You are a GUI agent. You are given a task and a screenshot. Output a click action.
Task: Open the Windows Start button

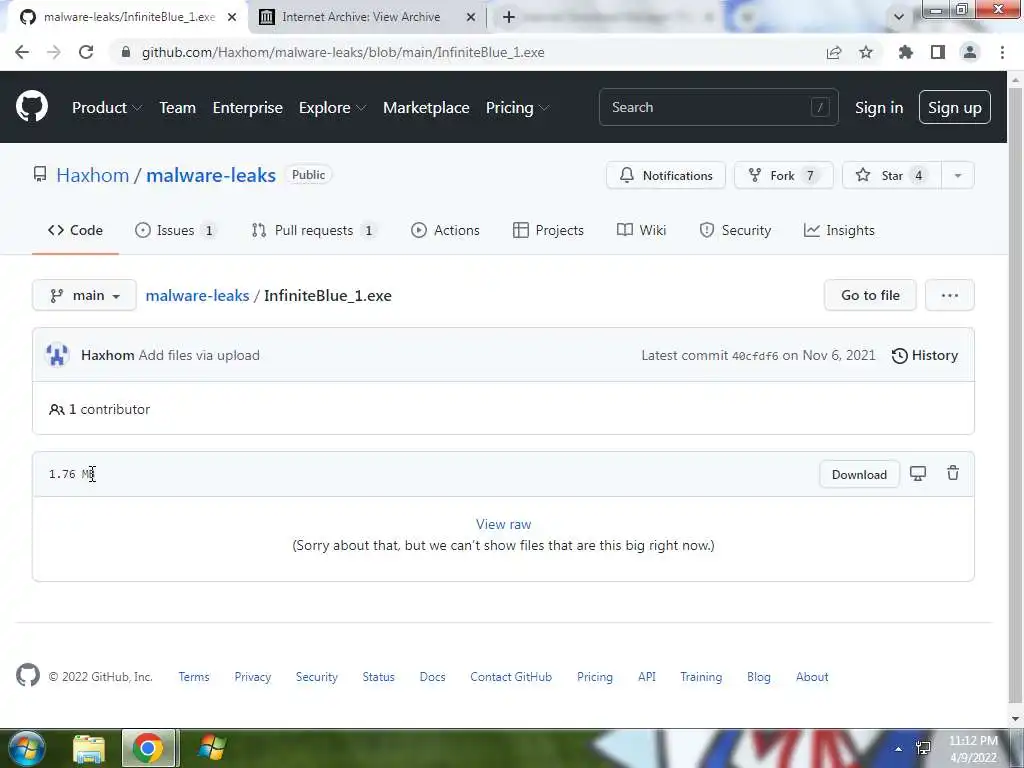pyautogui.click(x=26, y=748)
